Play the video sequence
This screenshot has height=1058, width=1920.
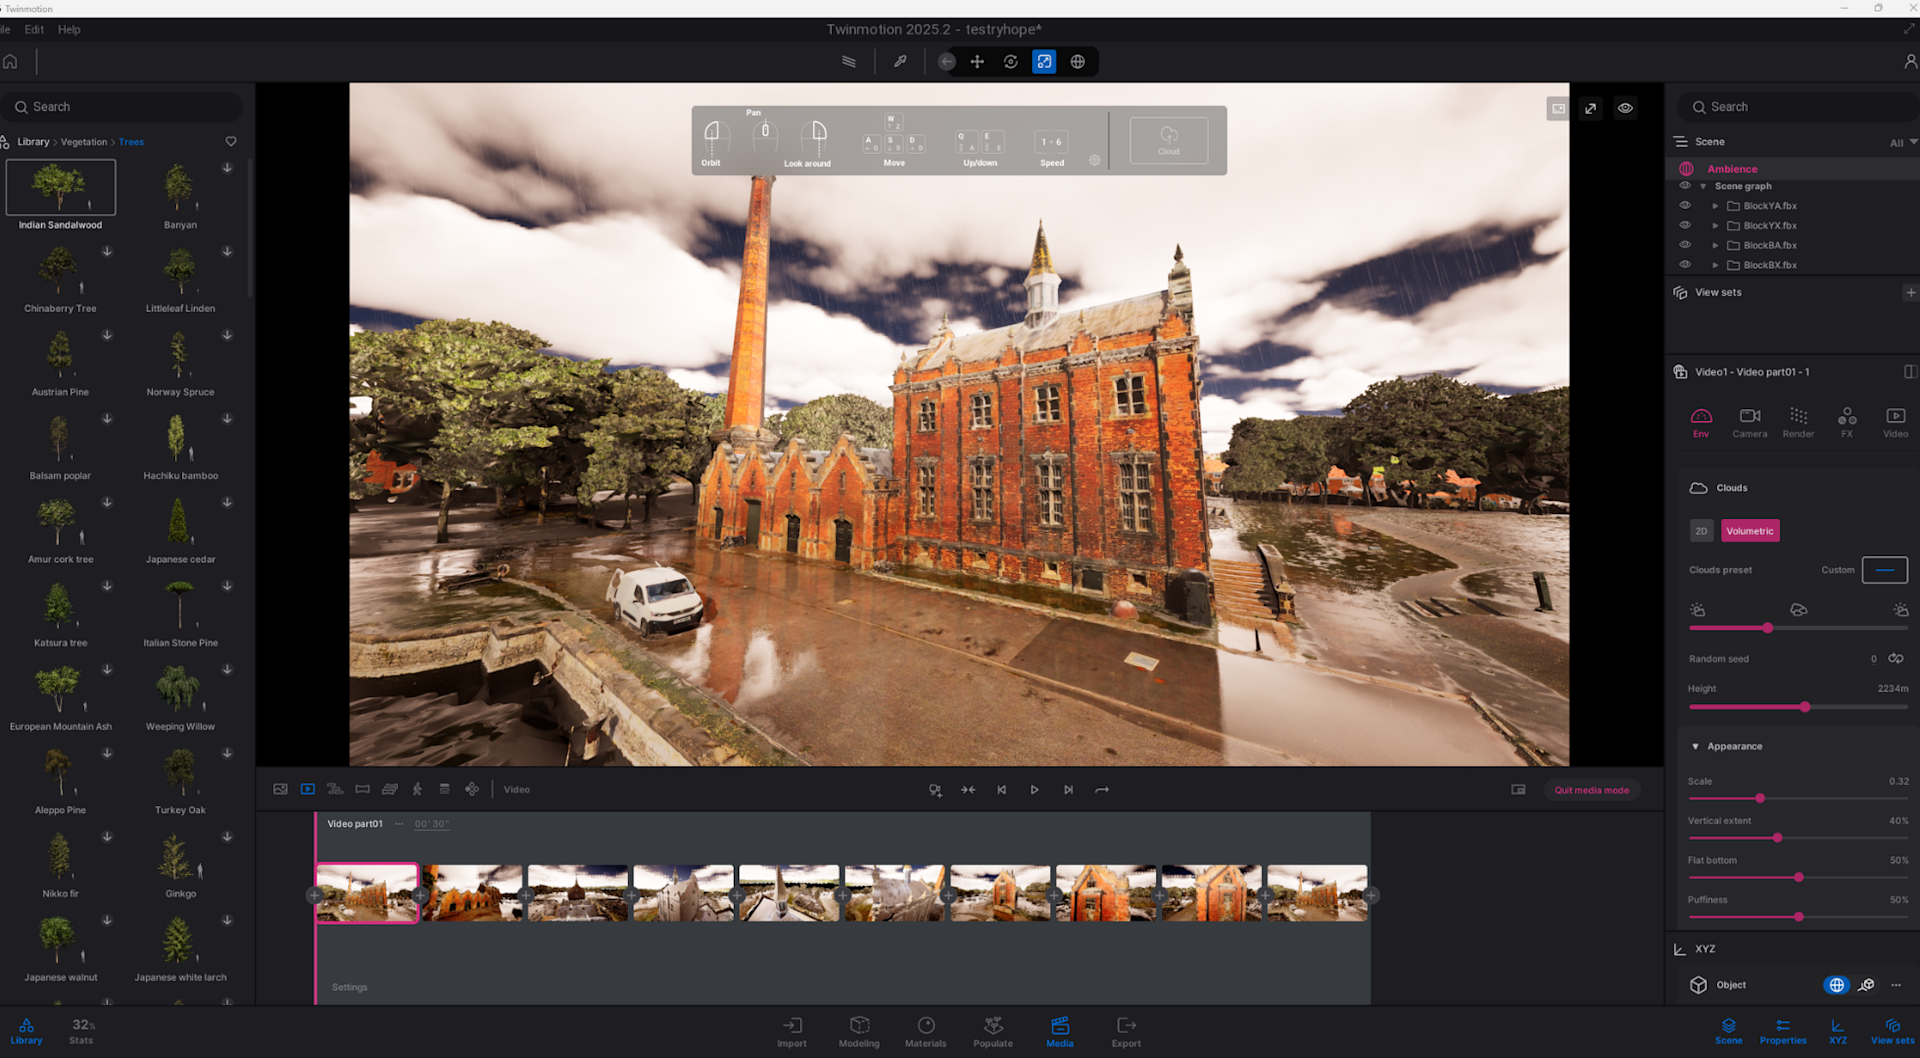1034,790
